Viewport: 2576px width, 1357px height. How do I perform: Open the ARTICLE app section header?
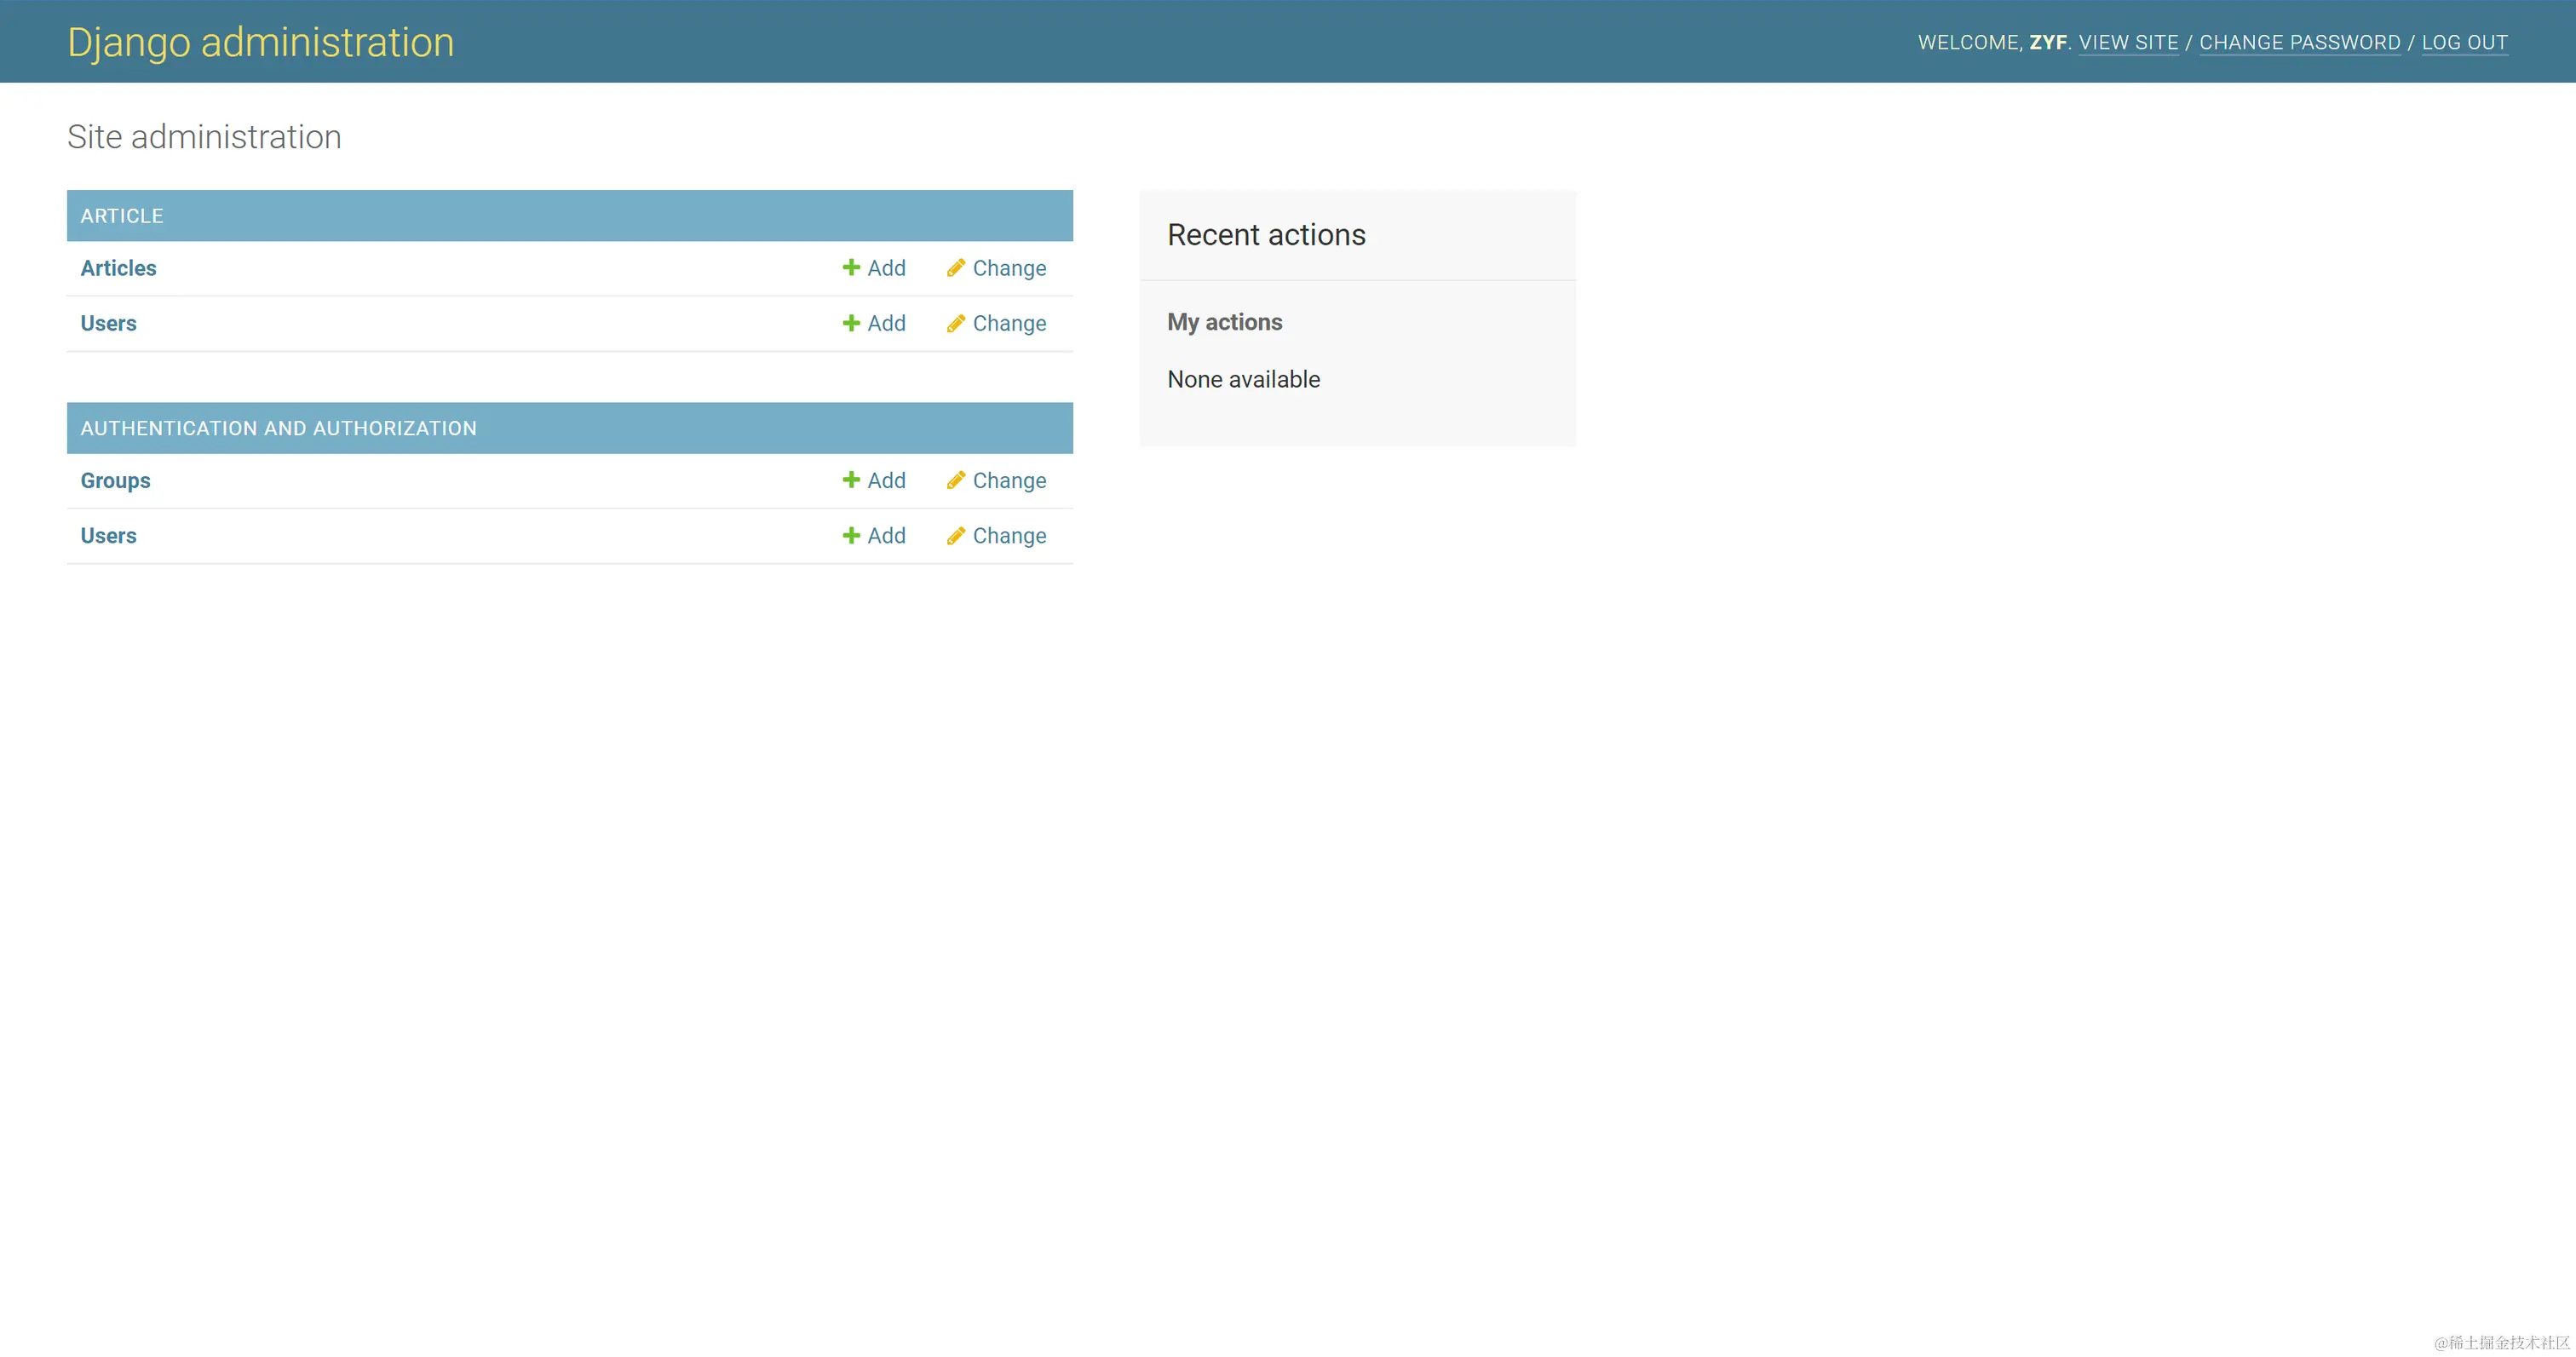click(122, 216)
